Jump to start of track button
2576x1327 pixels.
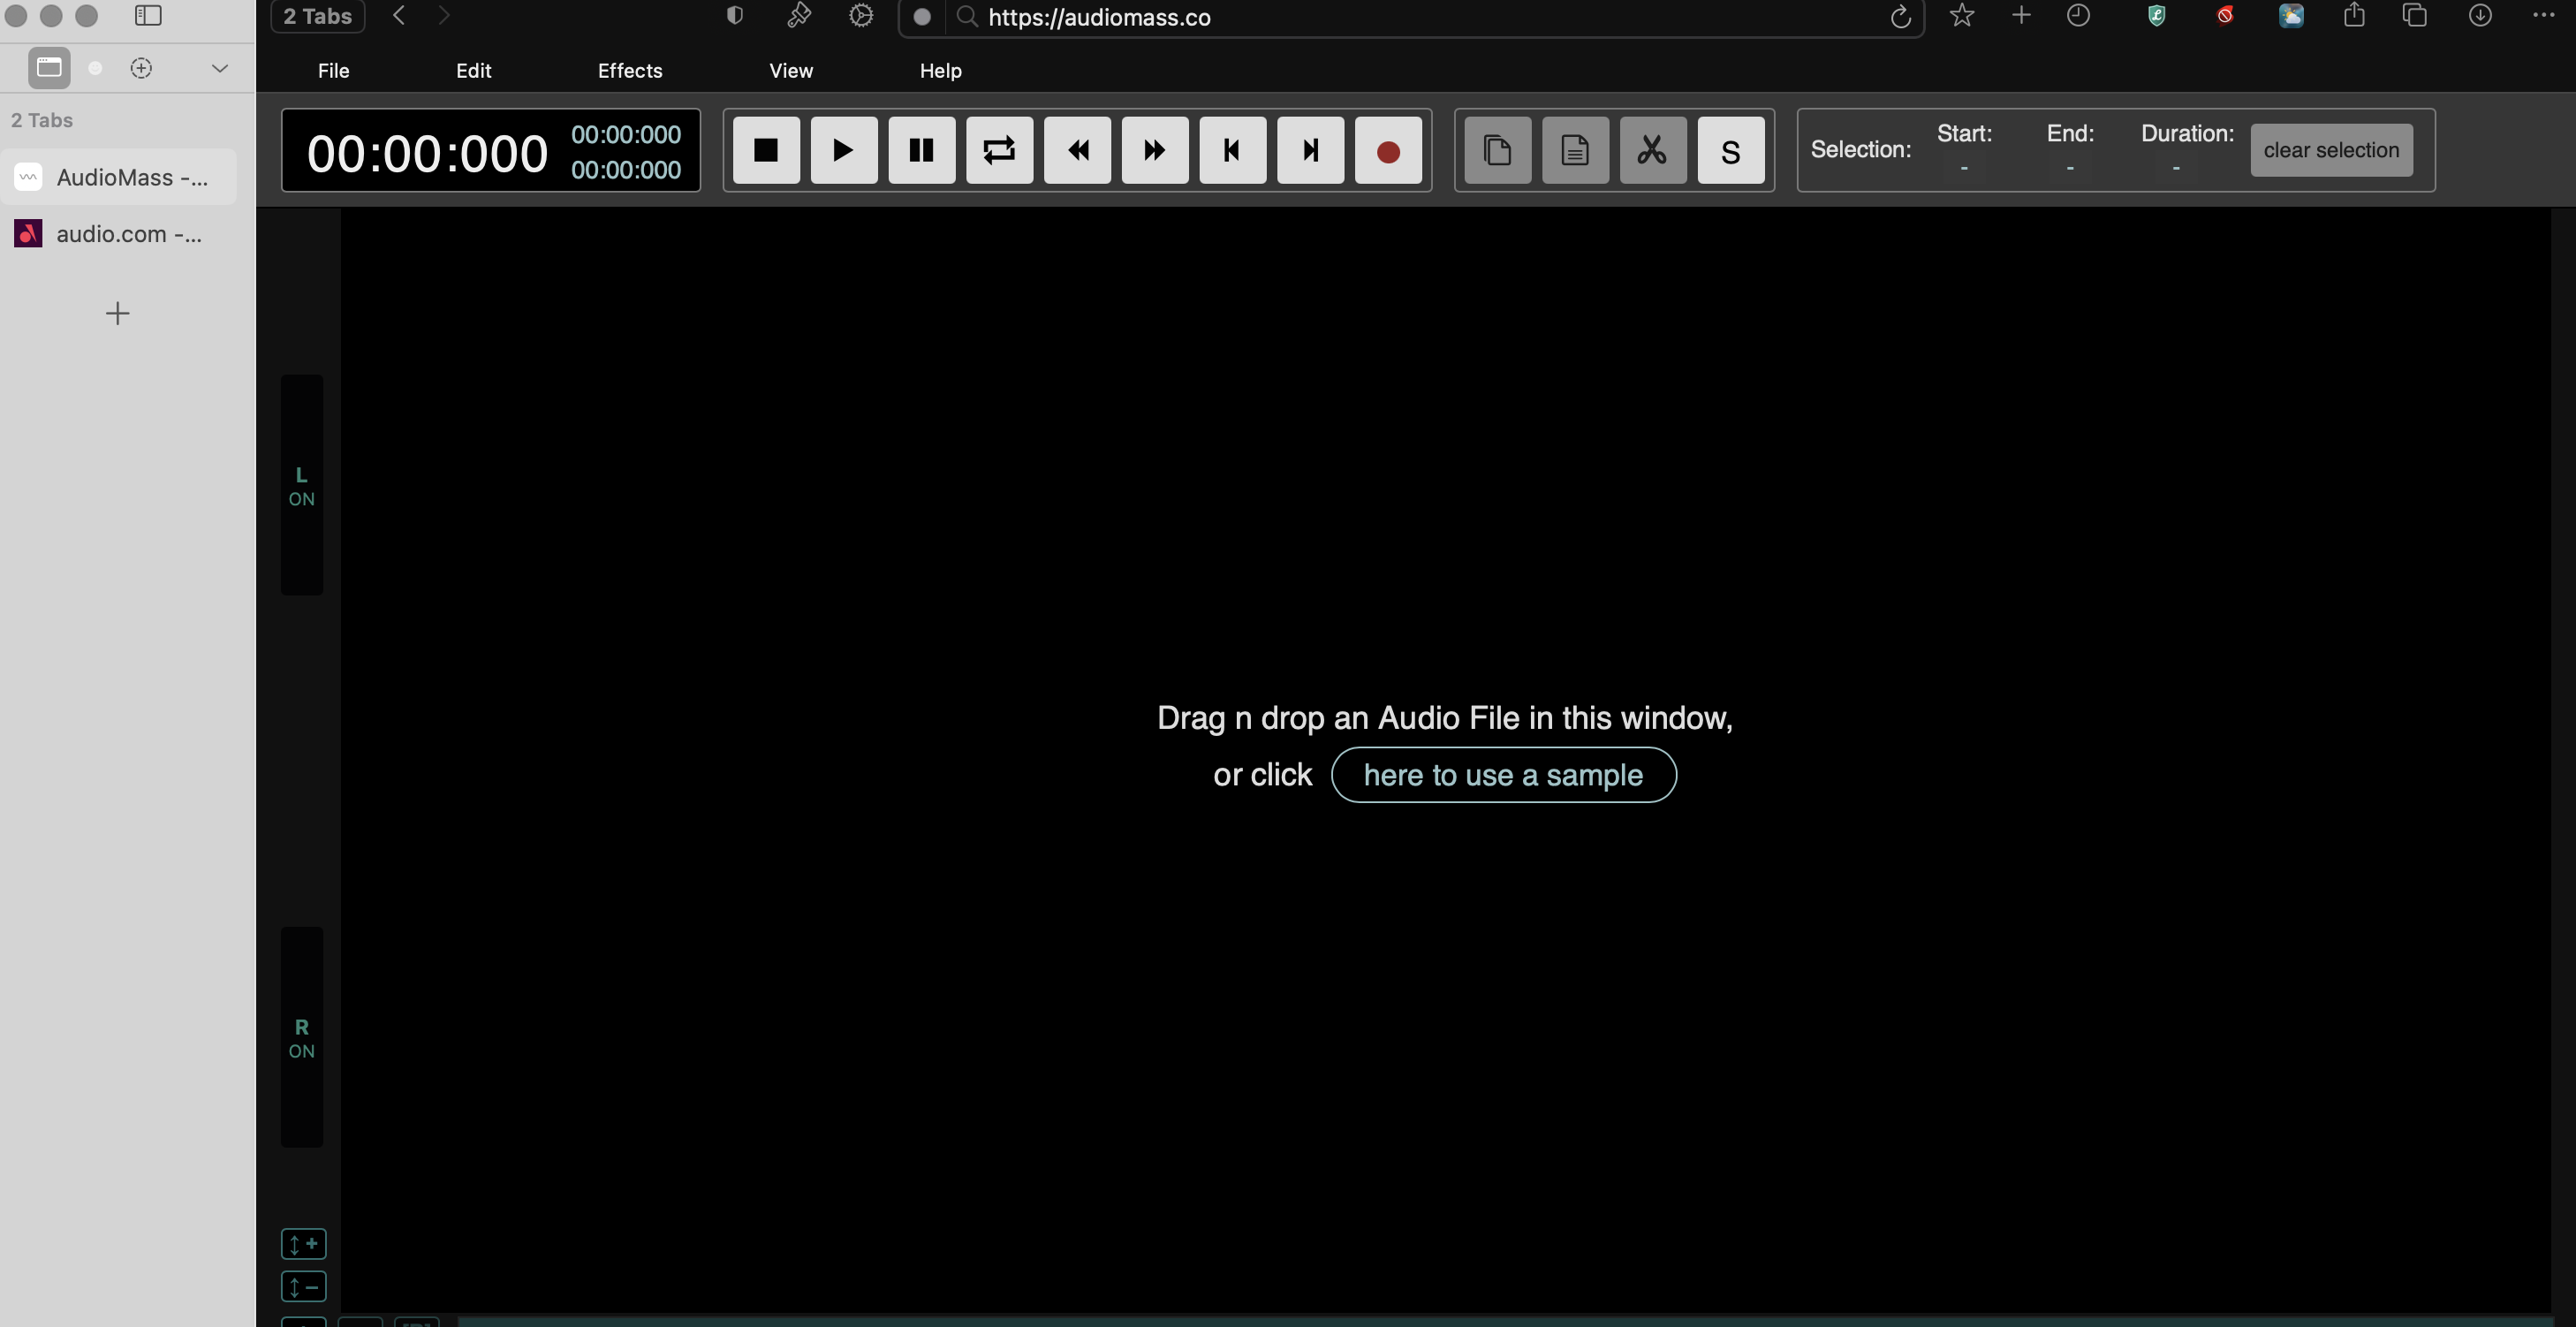pos(1233,150)
